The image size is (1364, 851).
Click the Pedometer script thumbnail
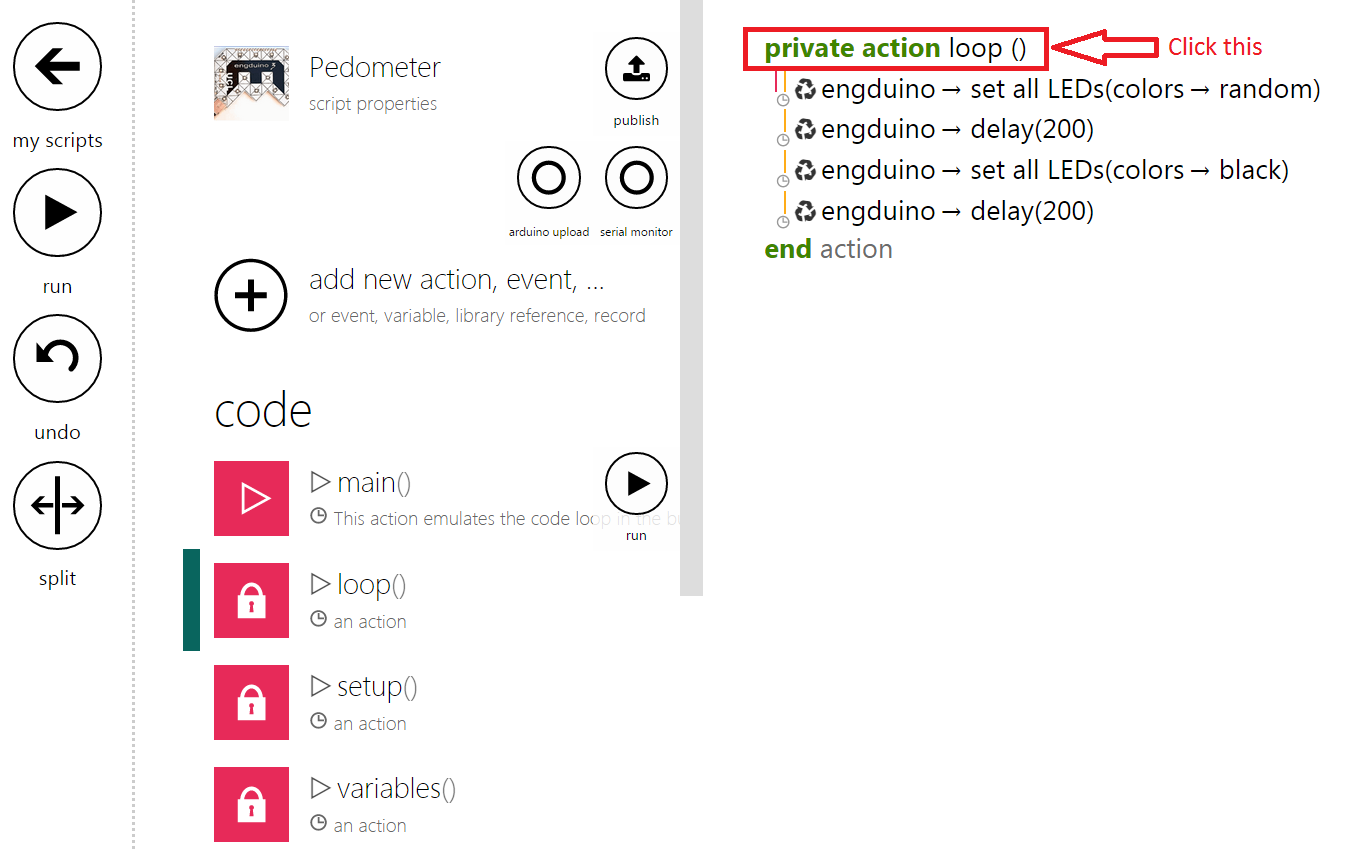(x=251, y=82)
